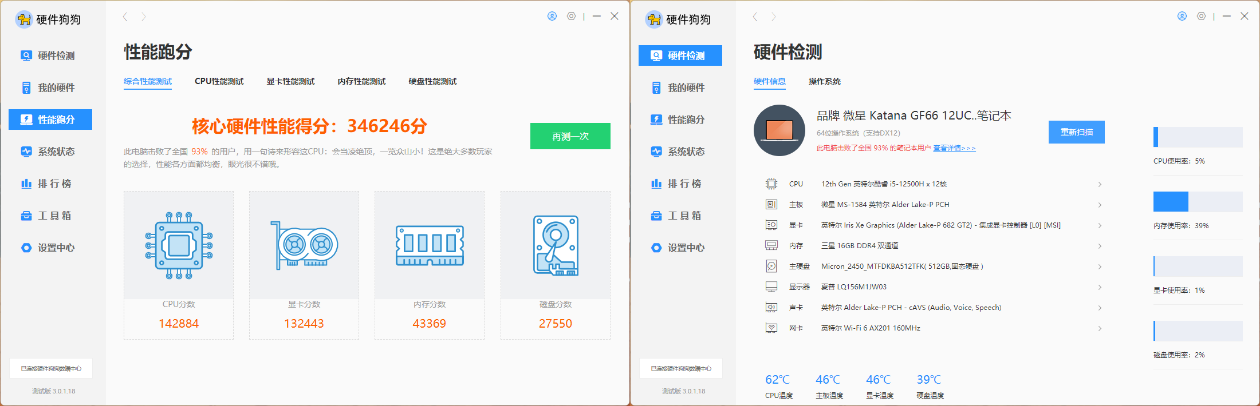
Task: Click the 显示器 monitor row icon
Action: click(771, 286)
